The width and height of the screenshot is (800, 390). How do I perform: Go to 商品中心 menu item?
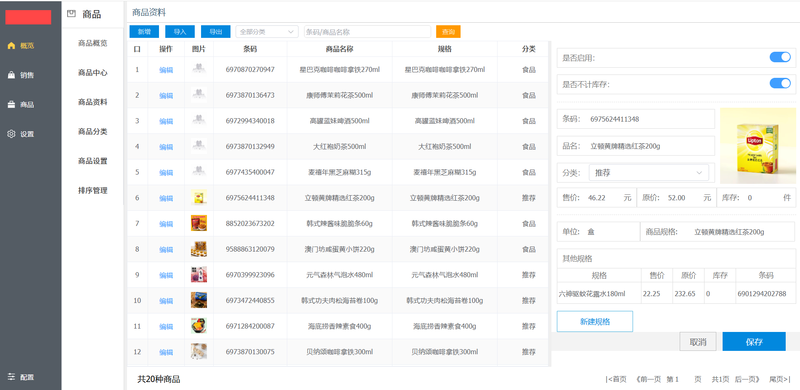coord(93,72)
